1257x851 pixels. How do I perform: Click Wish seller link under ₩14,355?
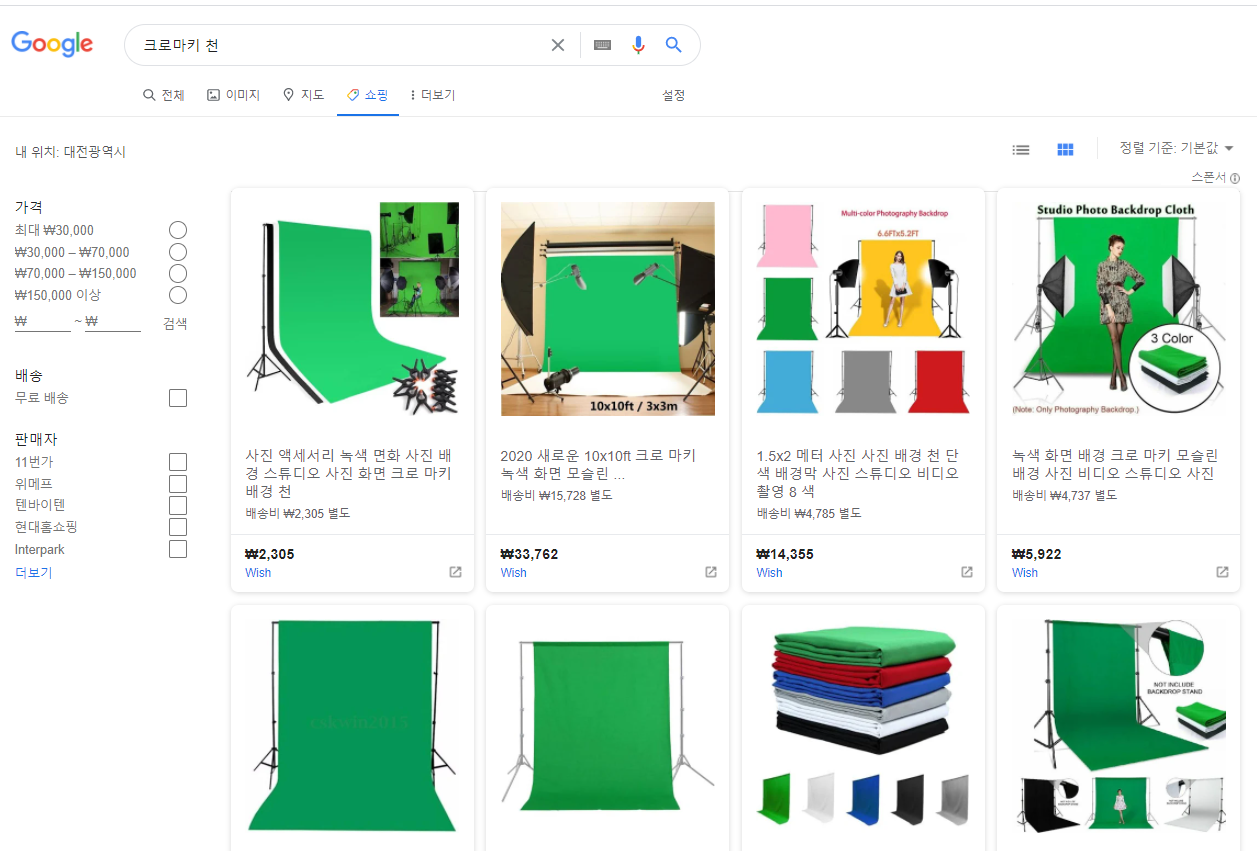tap(770, 573)
